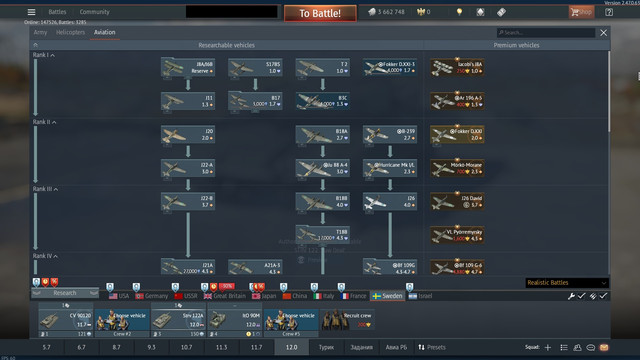The image size is (640, 360).
Task: Select the J20 fighter card
Action: click(x=188, y=134)
